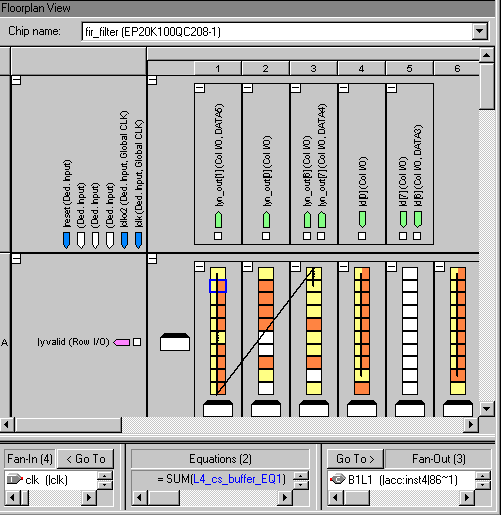Select the ESB block below LAB column 6
This screenshot has width=501, height=515.
(458, 408)
